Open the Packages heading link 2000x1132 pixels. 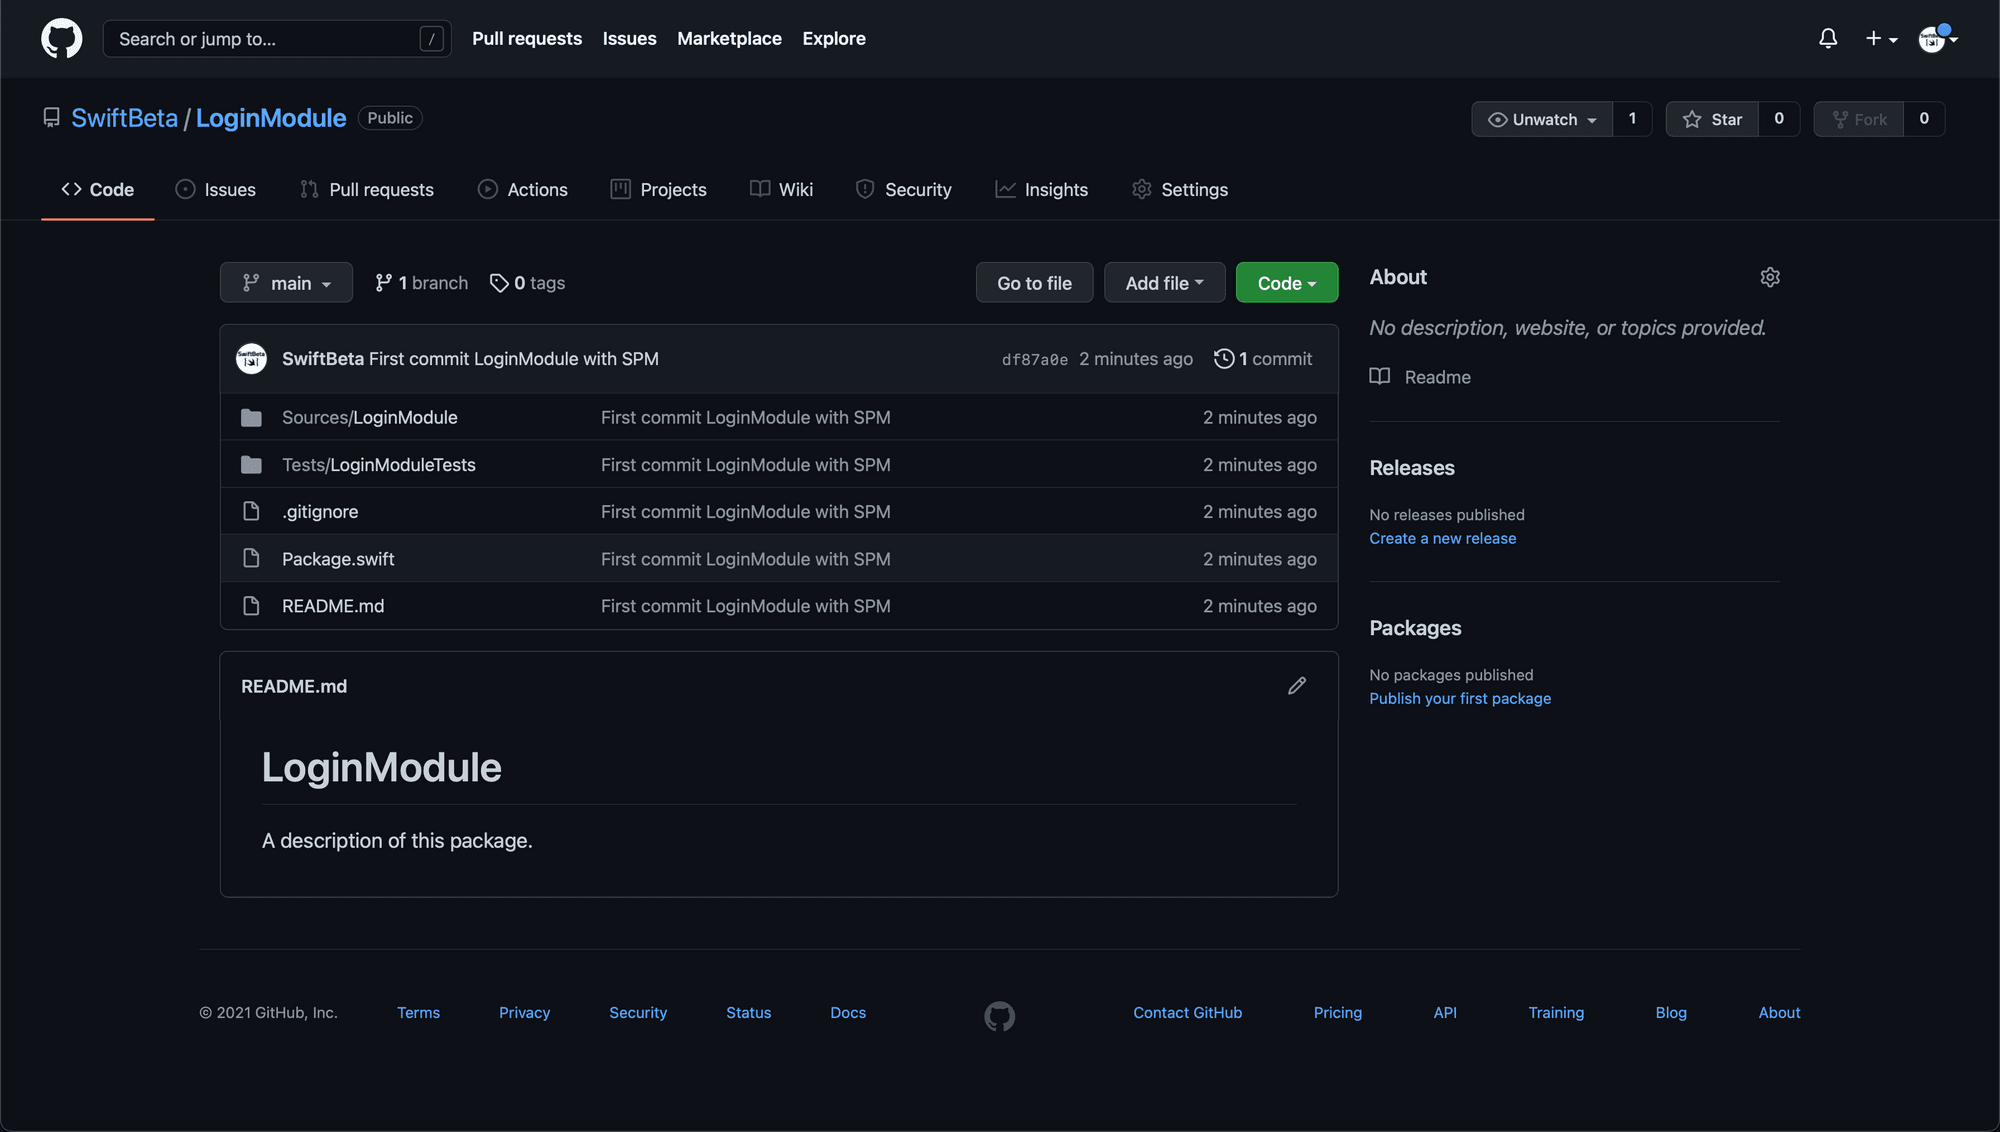1415,628
